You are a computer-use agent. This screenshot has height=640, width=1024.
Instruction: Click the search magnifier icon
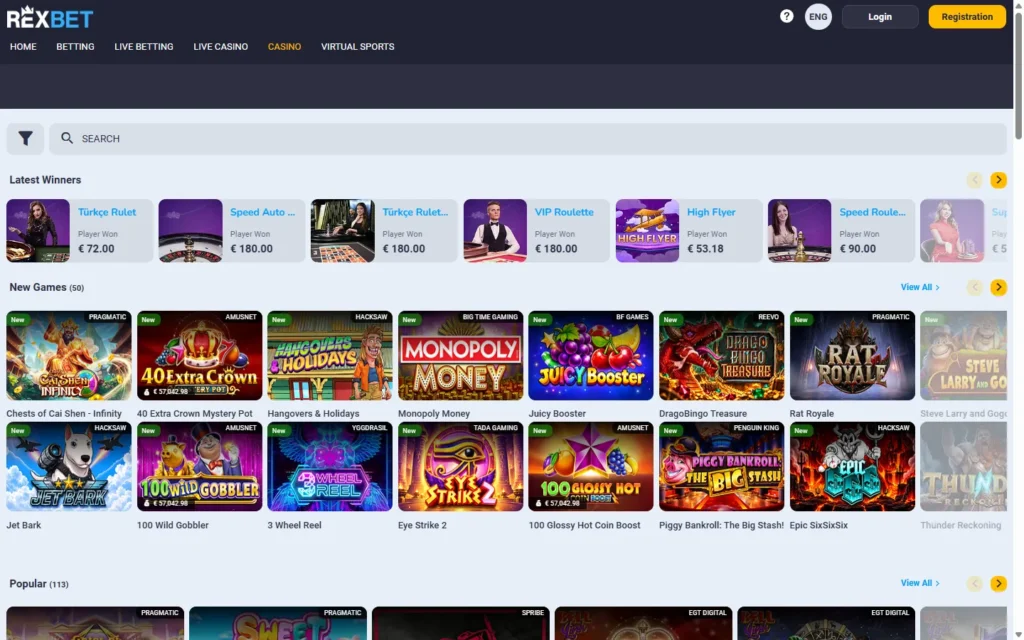pyautogui.click(x=67, y=138)
